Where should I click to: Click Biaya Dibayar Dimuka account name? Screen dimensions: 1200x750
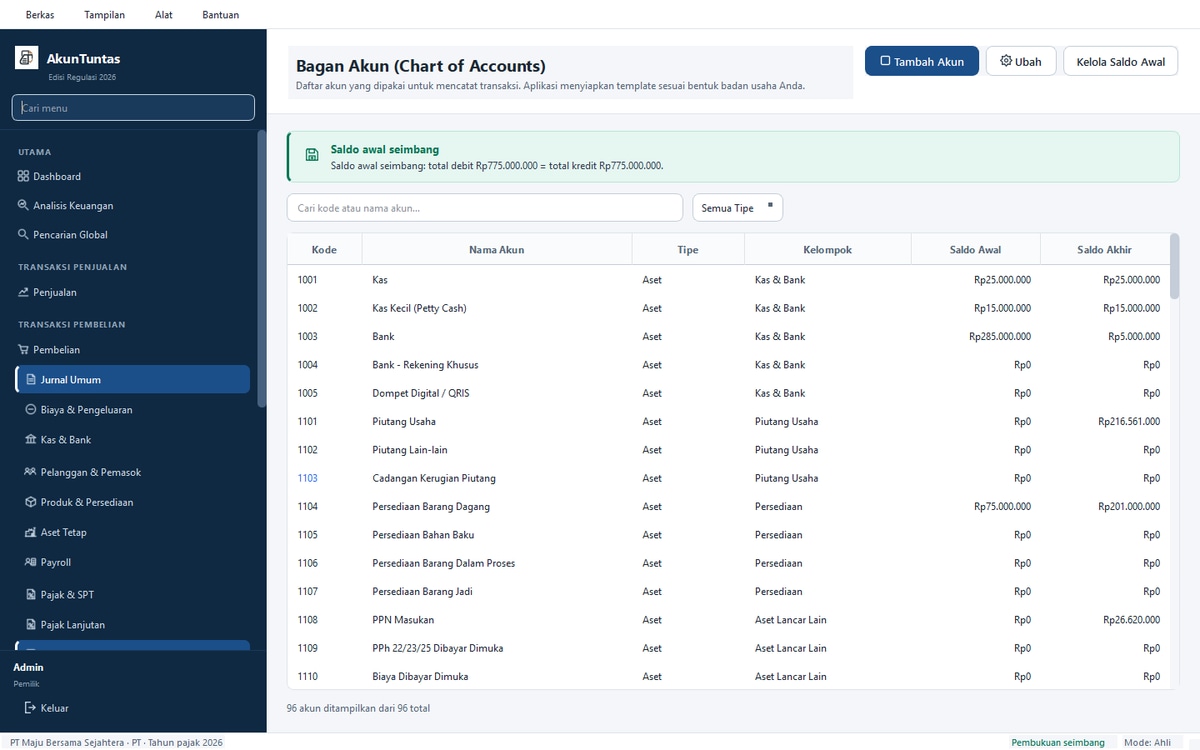pos(420,677)
